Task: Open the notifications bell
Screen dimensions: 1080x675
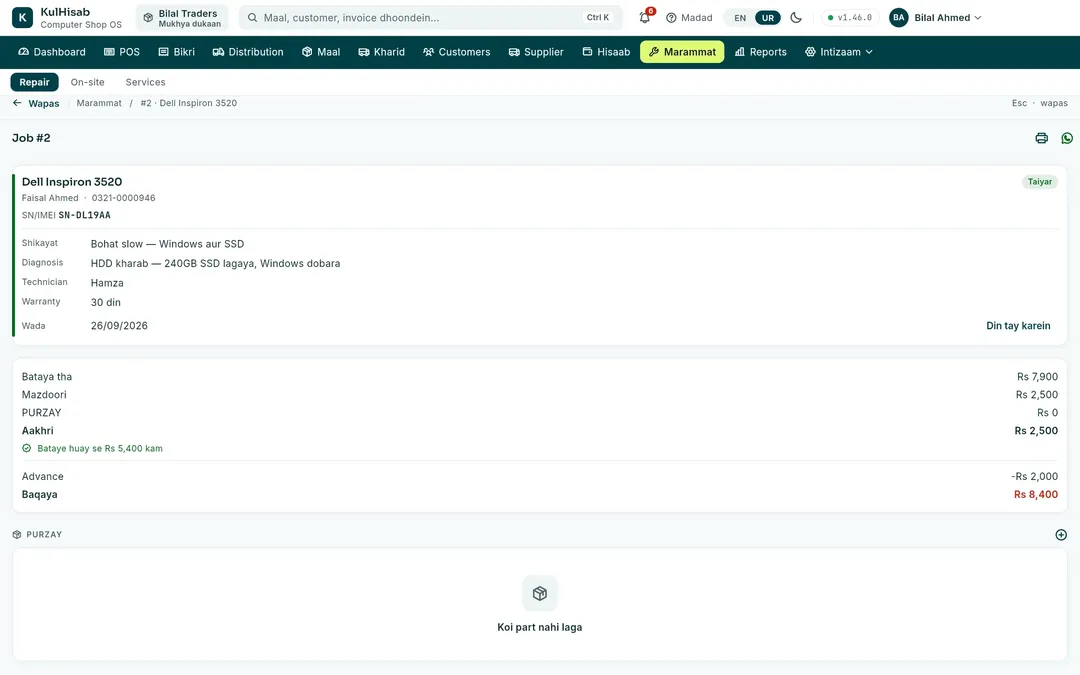Action: [x=645, y=17]
